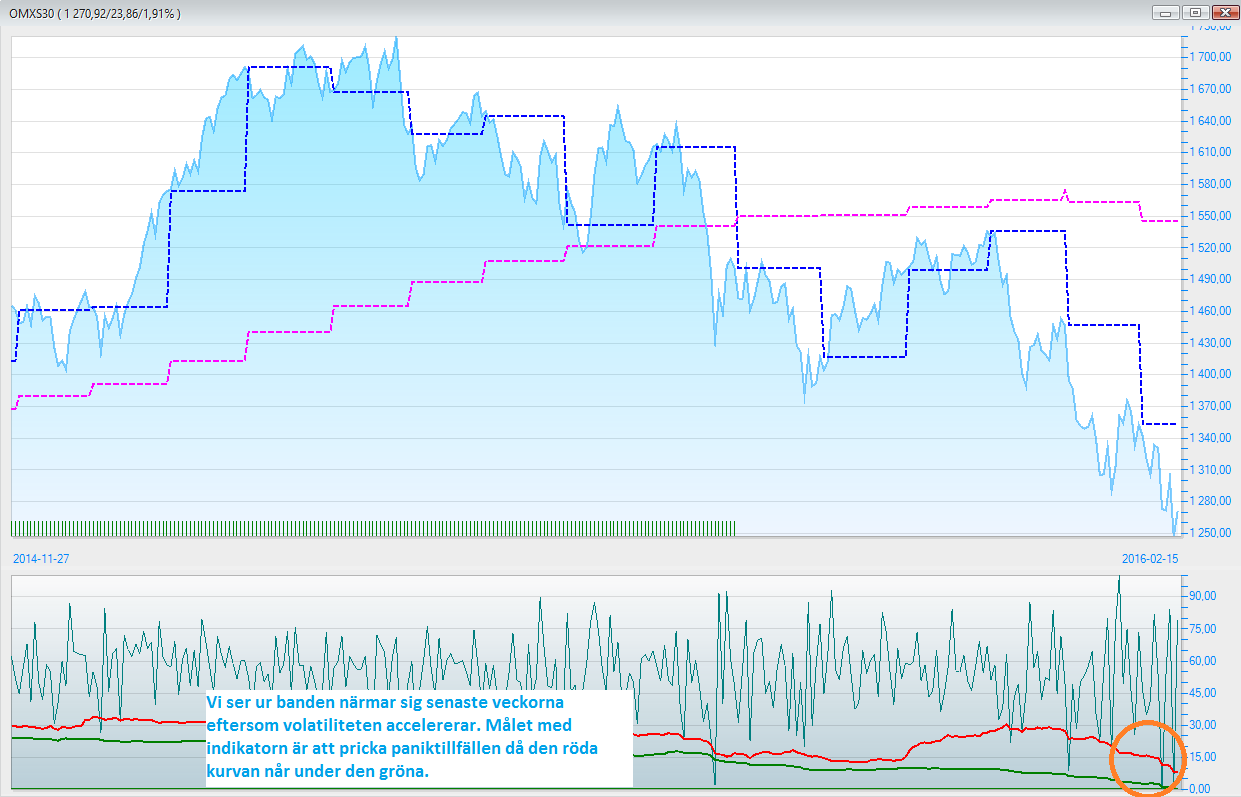Click the 1 280,00 price axis label
1241x797 pixels.
1210,501
